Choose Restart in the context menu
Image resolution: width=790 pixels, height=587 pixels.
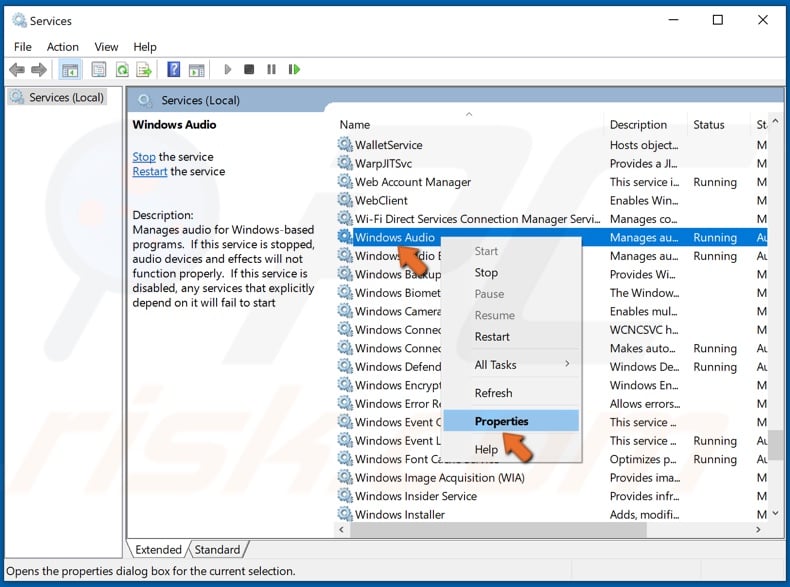pyautogui.click(x=511, y=337)
